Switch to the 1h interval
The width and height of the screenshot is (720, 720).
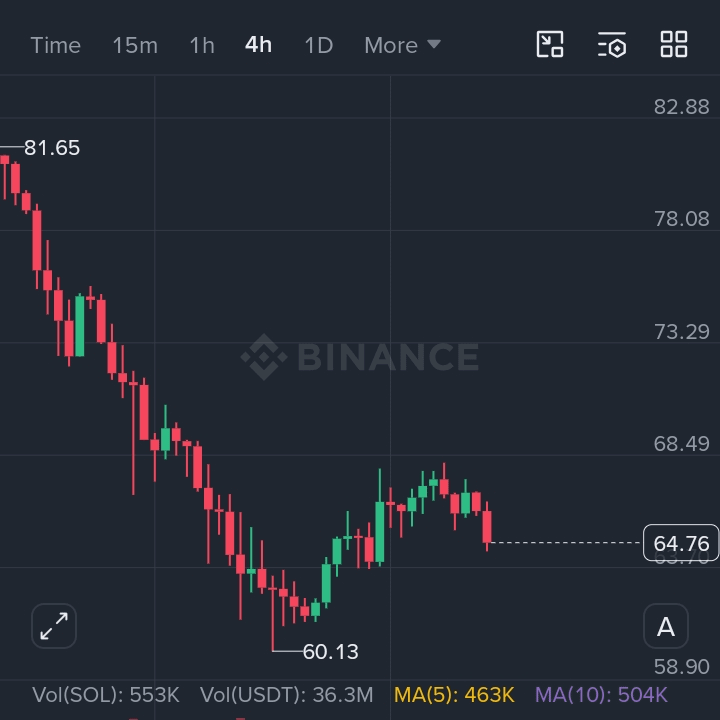(202, 45)
